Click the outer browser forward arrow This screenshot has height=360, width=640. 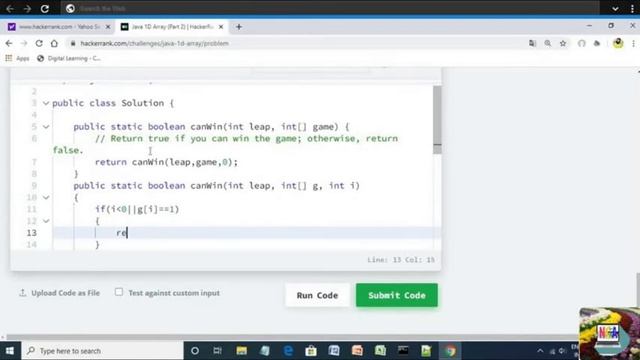(x=27, y=8)
